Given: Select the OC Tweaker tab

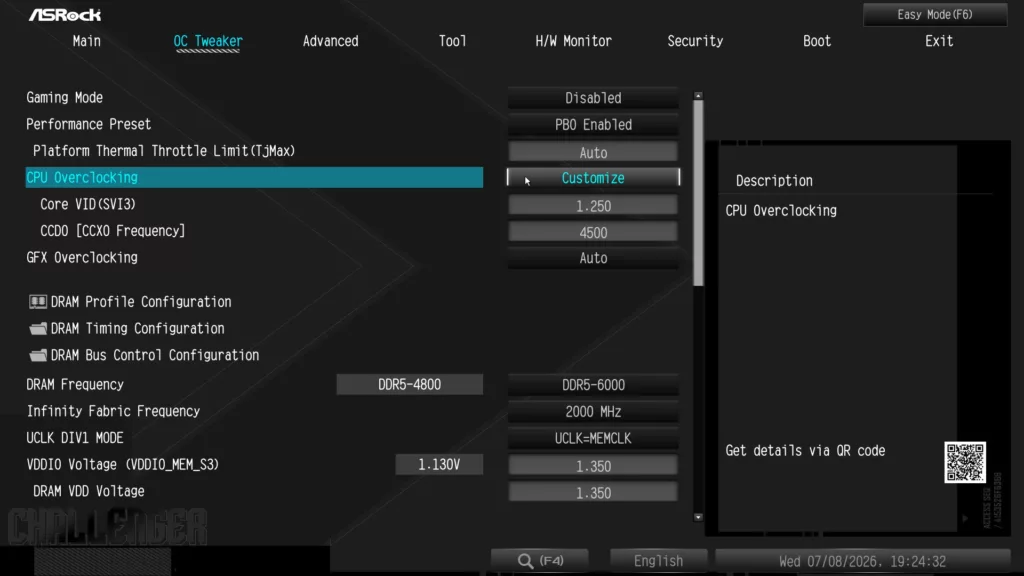Looking at the screenshot, I should (208, 41).
